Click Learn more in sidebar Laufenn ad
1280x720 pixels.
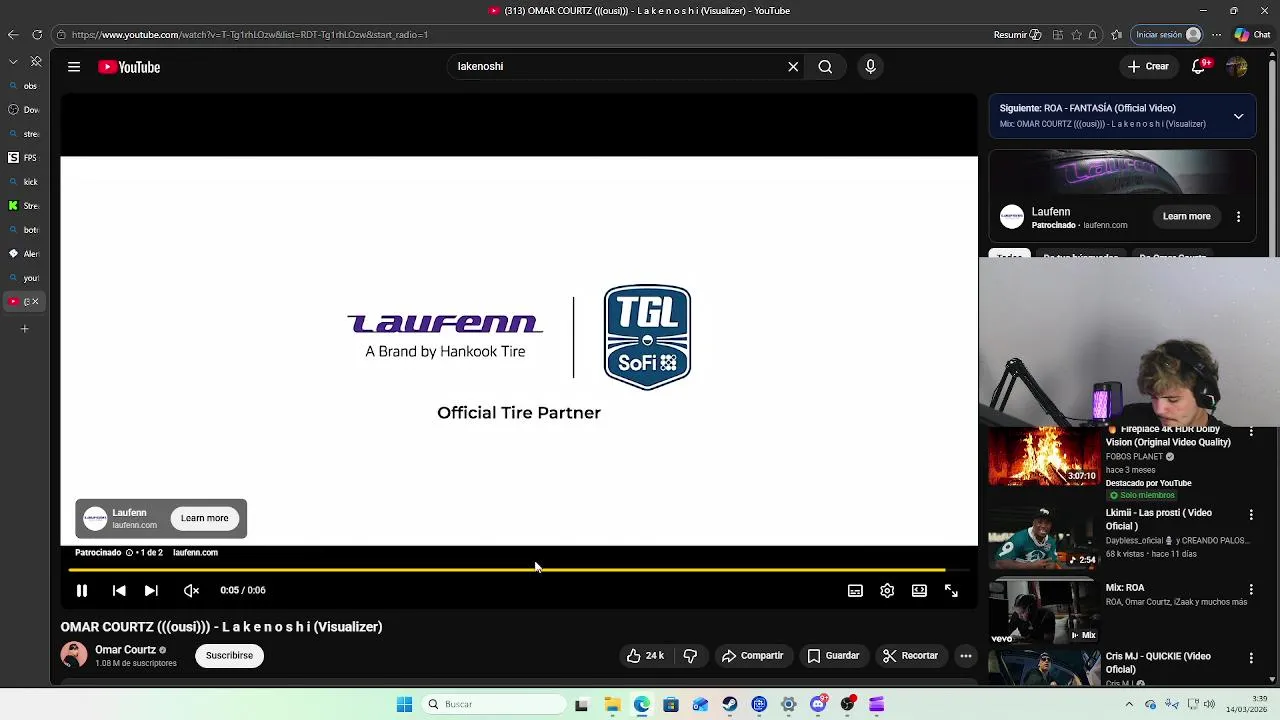pos(1186,216)
